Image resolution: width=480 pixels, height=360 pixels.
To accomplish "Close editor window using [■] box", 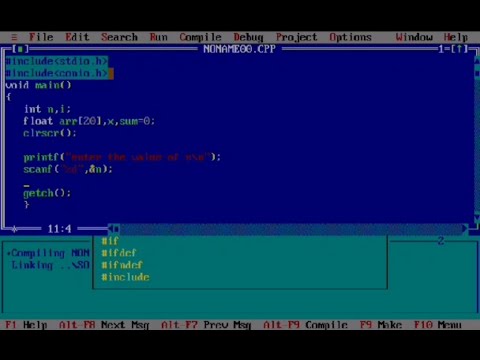I will pos(20,49).
